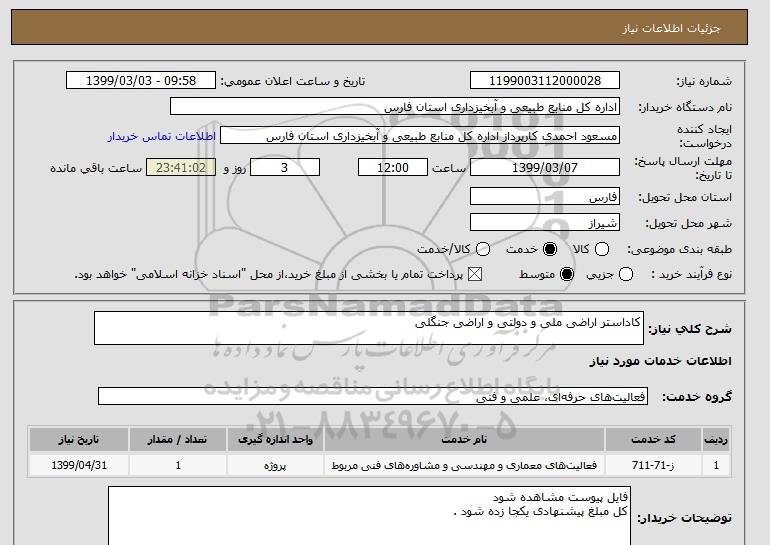Choose the جزیی purchase process option
Image resolution: width=770 pixels, height=545 pixels.
(x=626, y=274)
